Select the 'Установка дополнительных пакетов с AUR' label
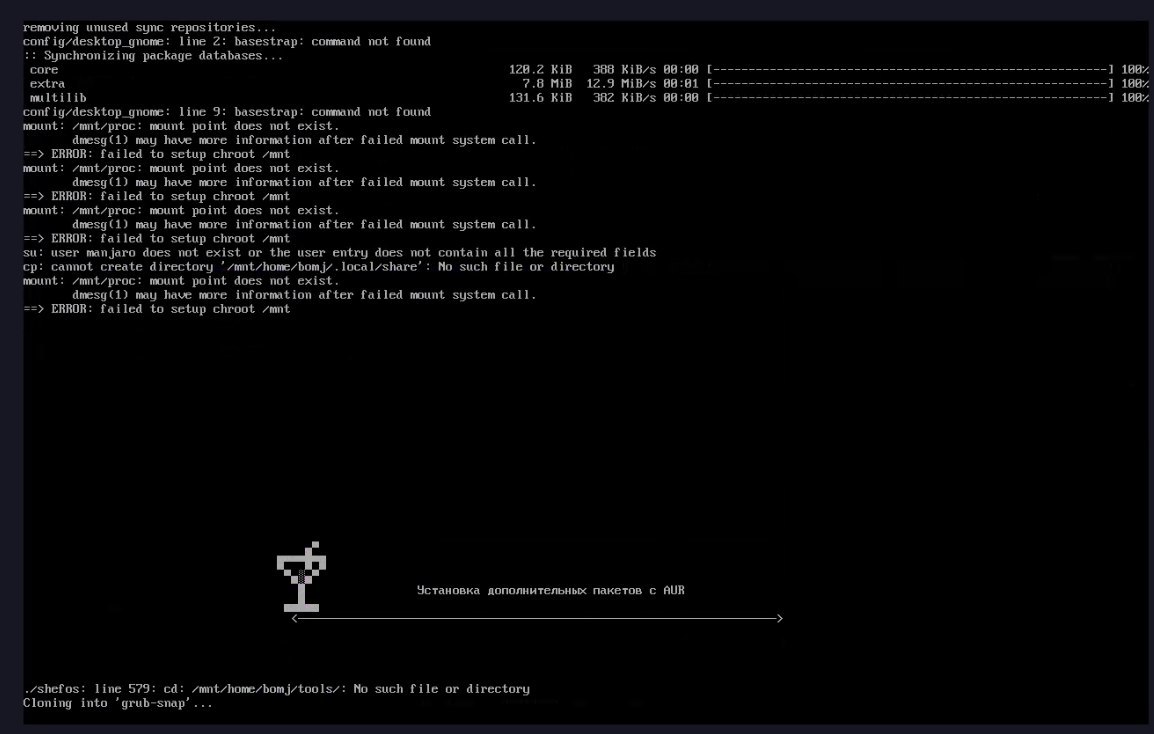The width and height of the screenshot is (1154, 734). click(x=550, y=591)
